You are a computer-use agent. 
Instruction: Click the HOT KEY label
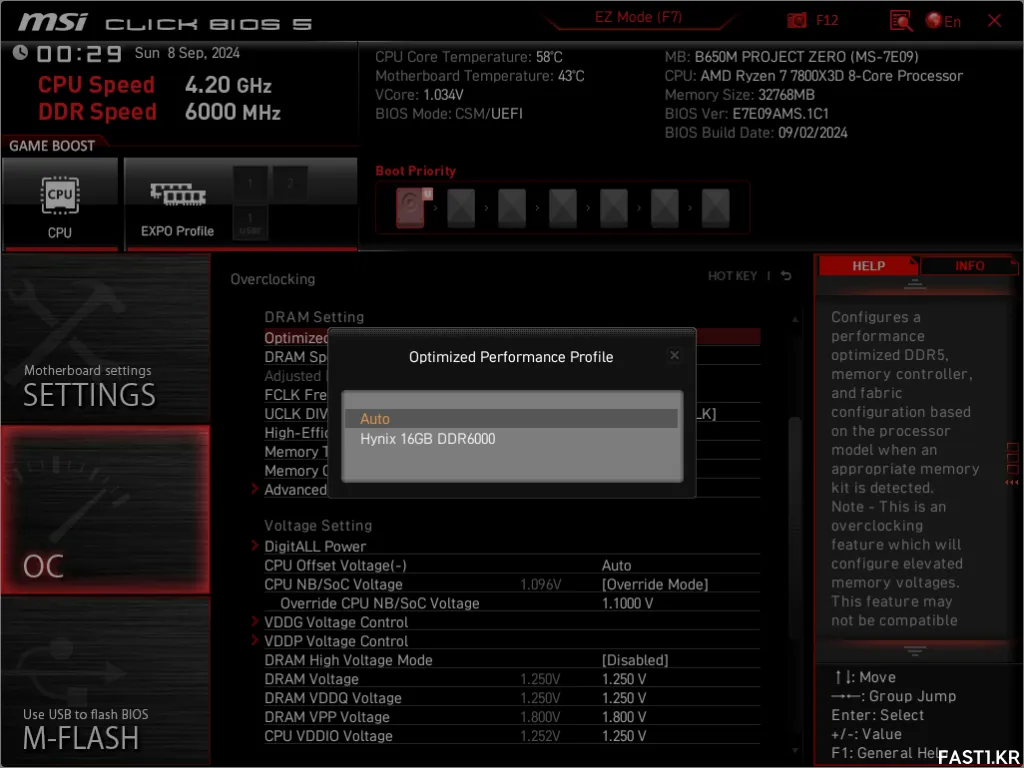click(732, 276)
